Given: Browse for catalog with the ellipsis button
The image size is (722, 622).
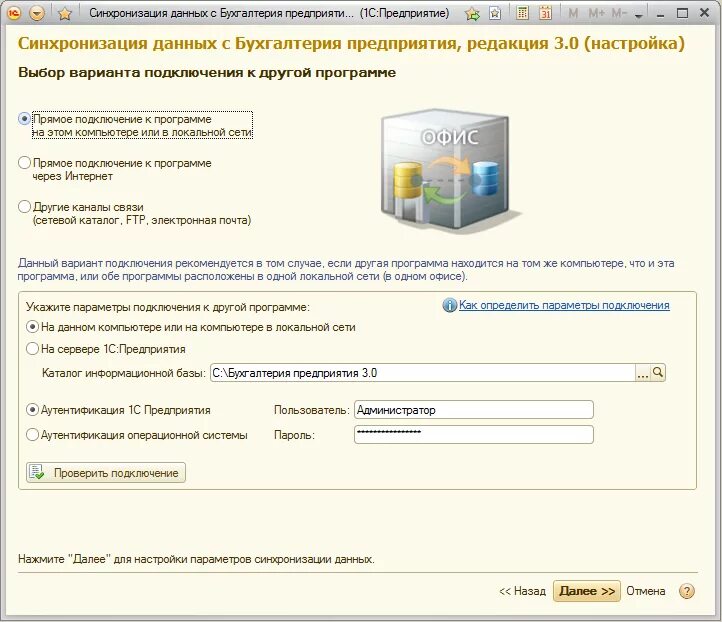Looking at the screenshot, I should [642, 373].
